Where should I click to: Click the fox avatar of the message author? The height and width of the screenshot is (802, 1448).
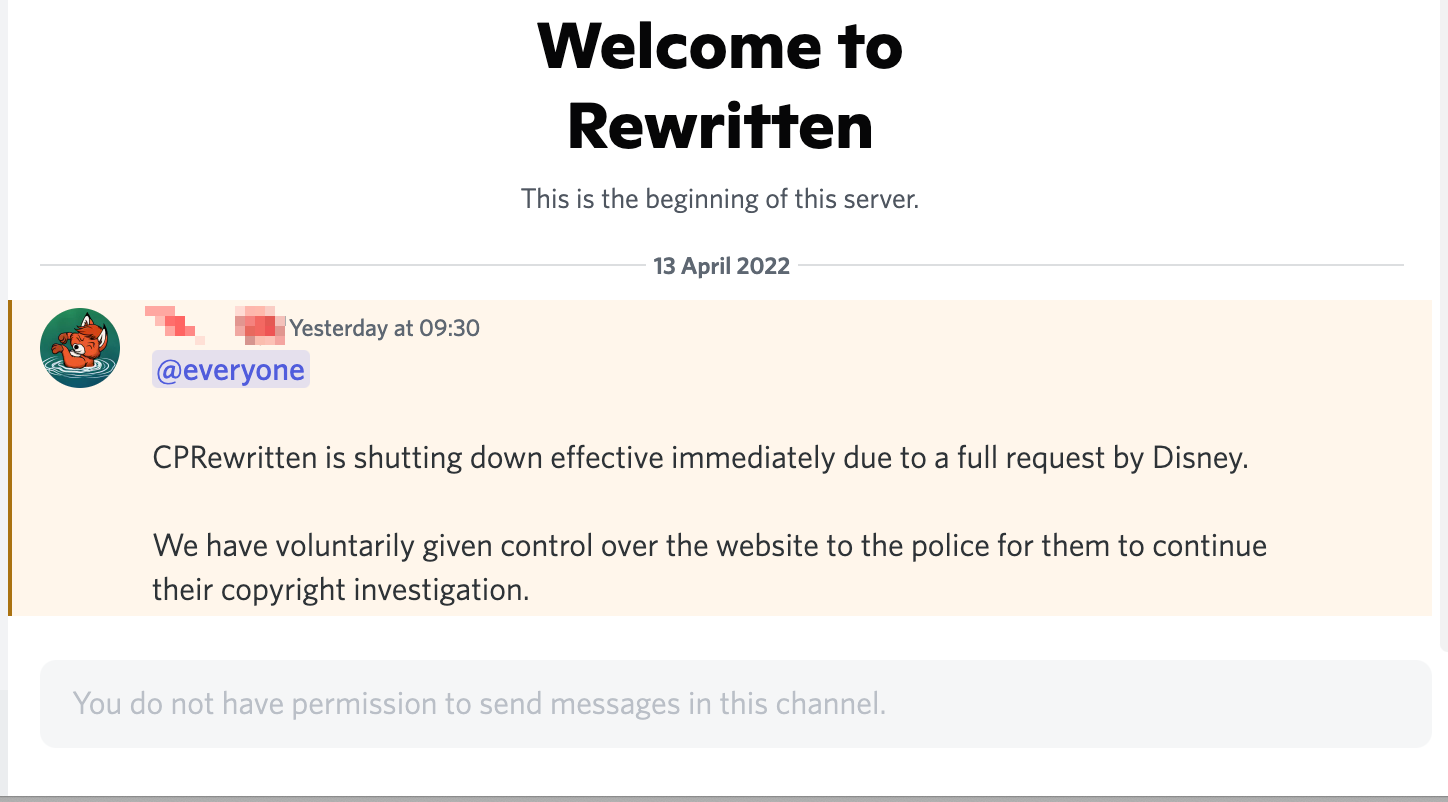click(x=80, y=347)
